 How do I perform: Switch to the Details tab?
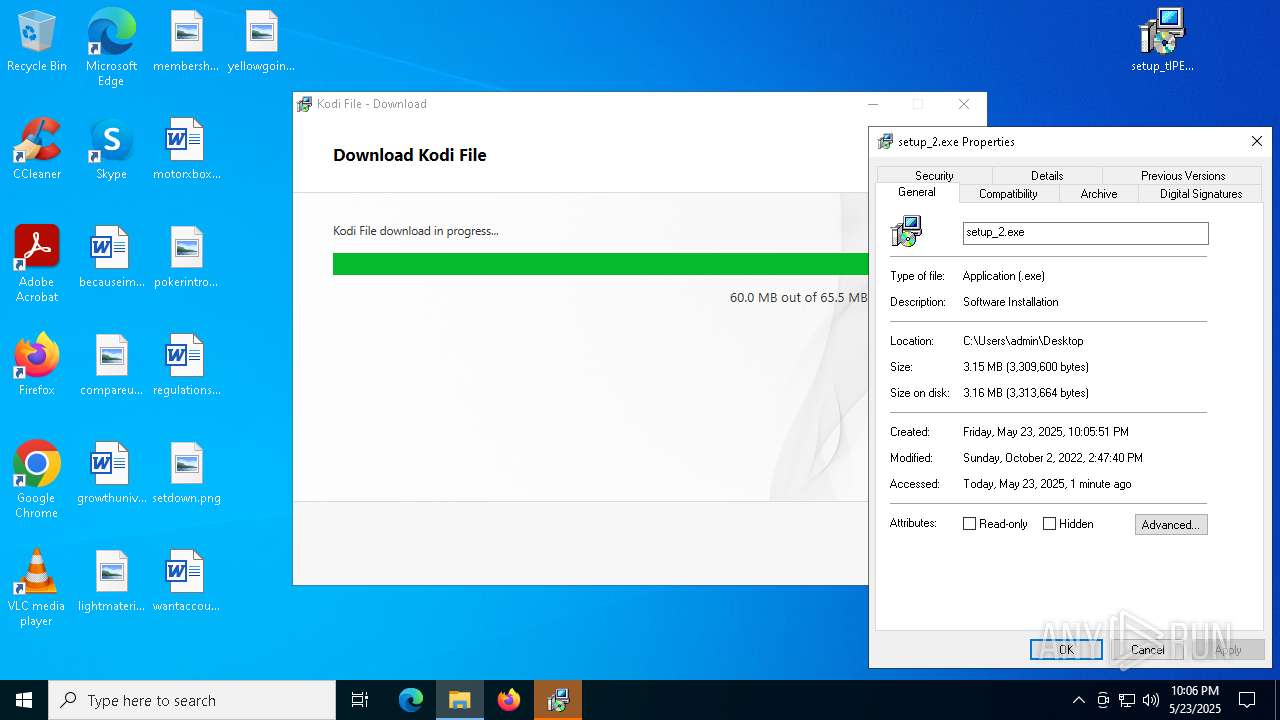(x=1047, y=175)
